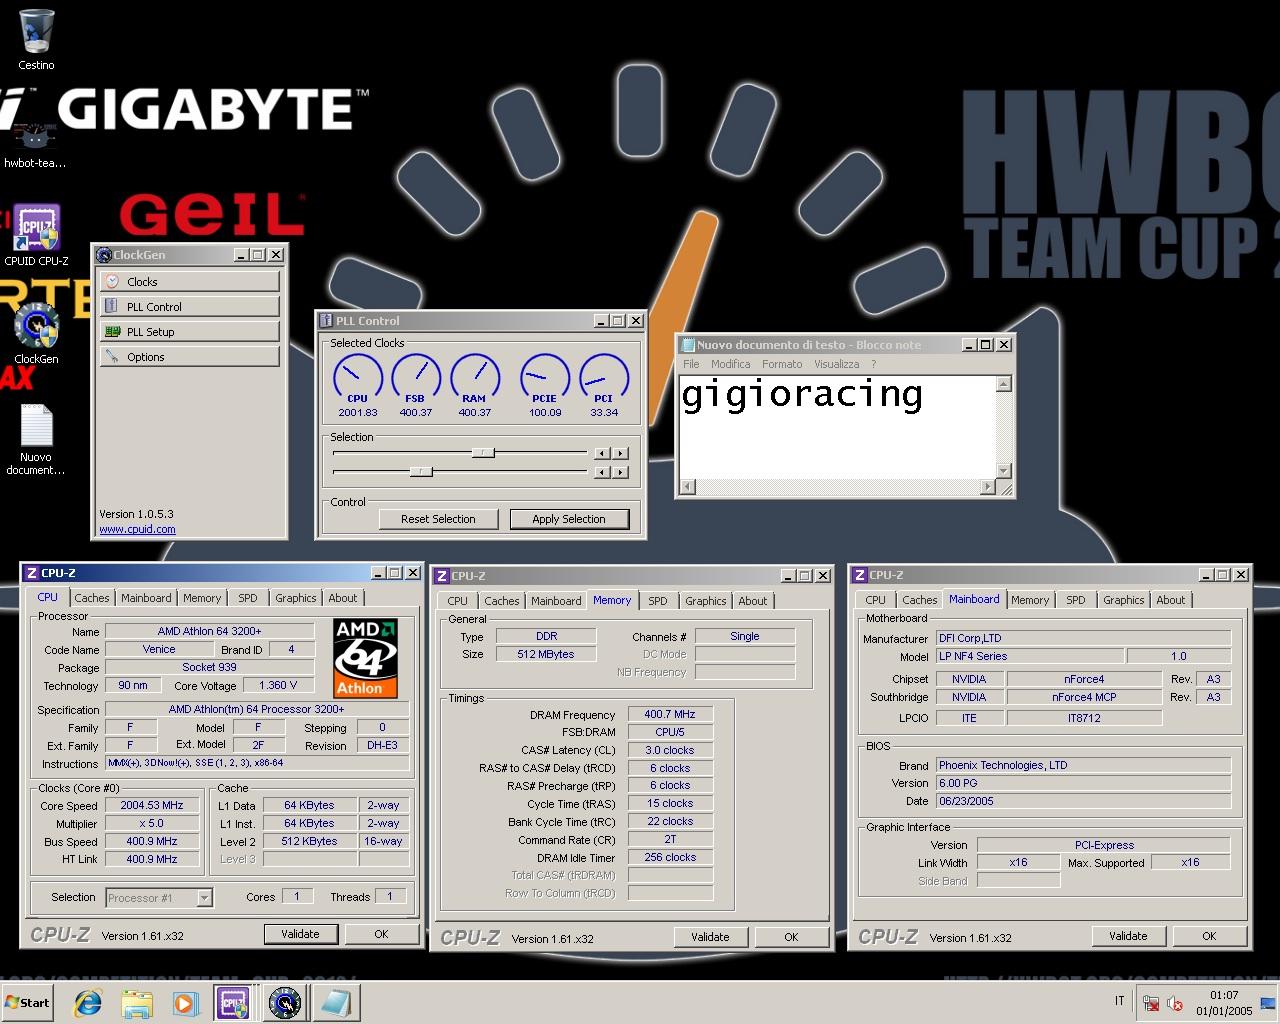The height and width of the screenshot is (1024, 1280).
Task: Select the ClockGen desktop shortcut icon
Action: click(36, 334)
